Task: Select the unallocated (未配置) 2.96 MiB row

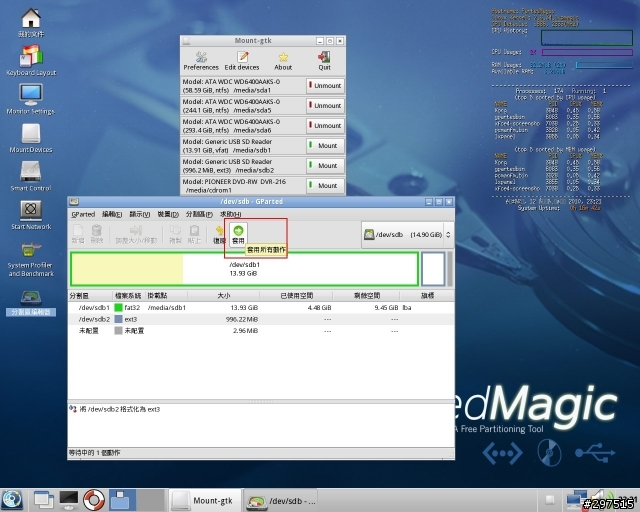Action: 261,331
